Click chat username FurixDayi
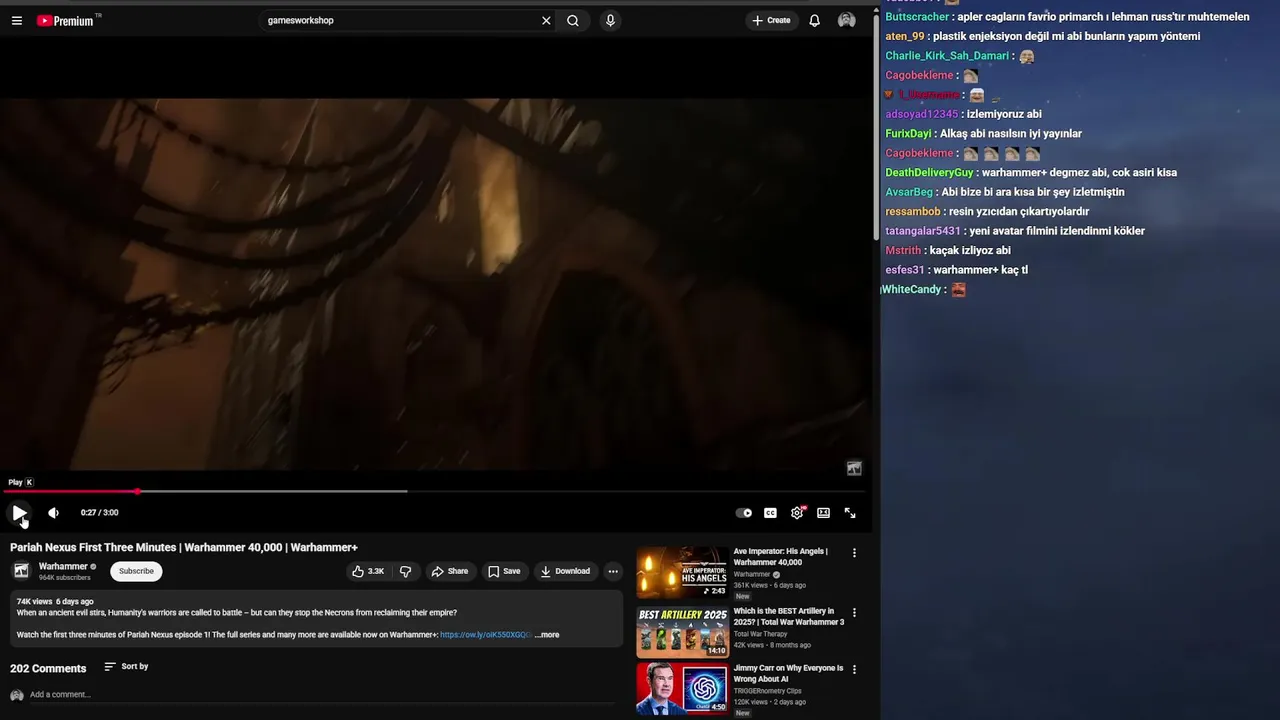 point(908,133)
